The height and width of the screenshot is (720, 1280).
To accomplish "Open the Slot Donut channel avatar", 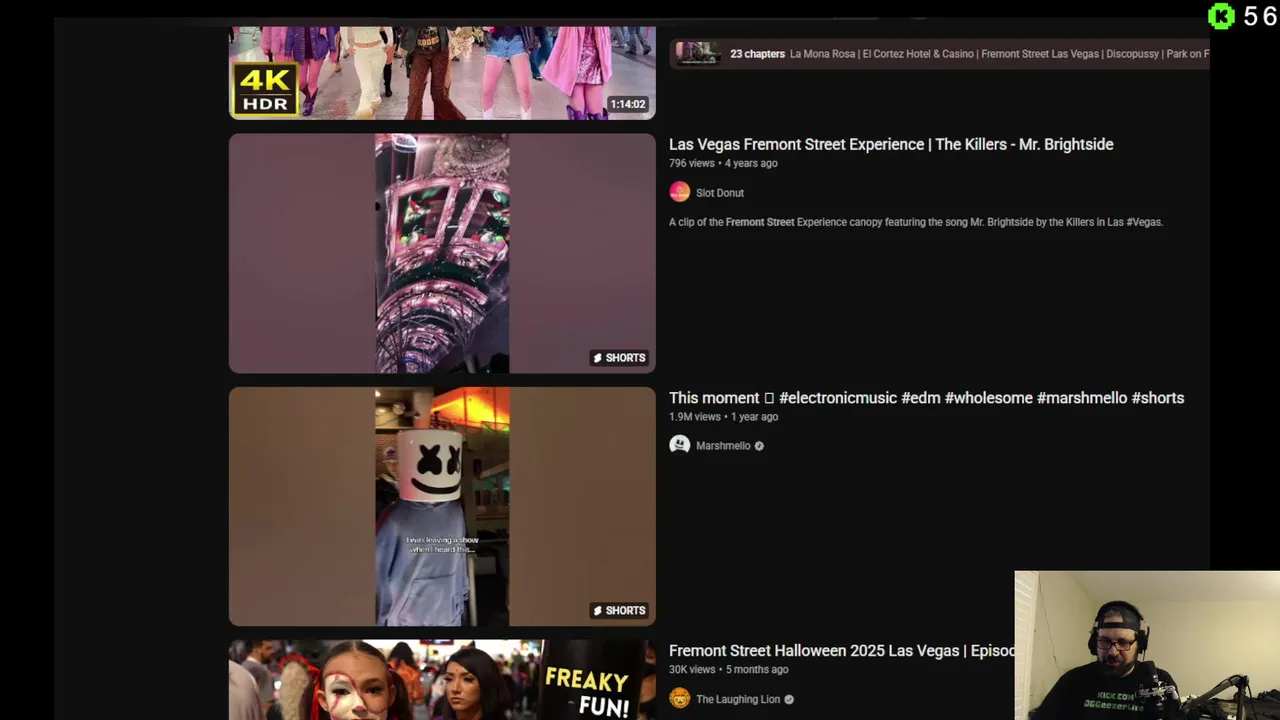I will (679, 192).
